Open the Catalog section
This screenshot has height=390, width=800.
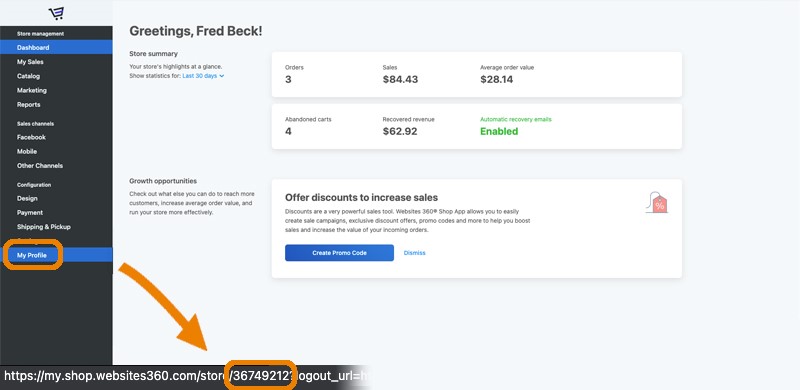pyautogui.click(x=56, y=76)
